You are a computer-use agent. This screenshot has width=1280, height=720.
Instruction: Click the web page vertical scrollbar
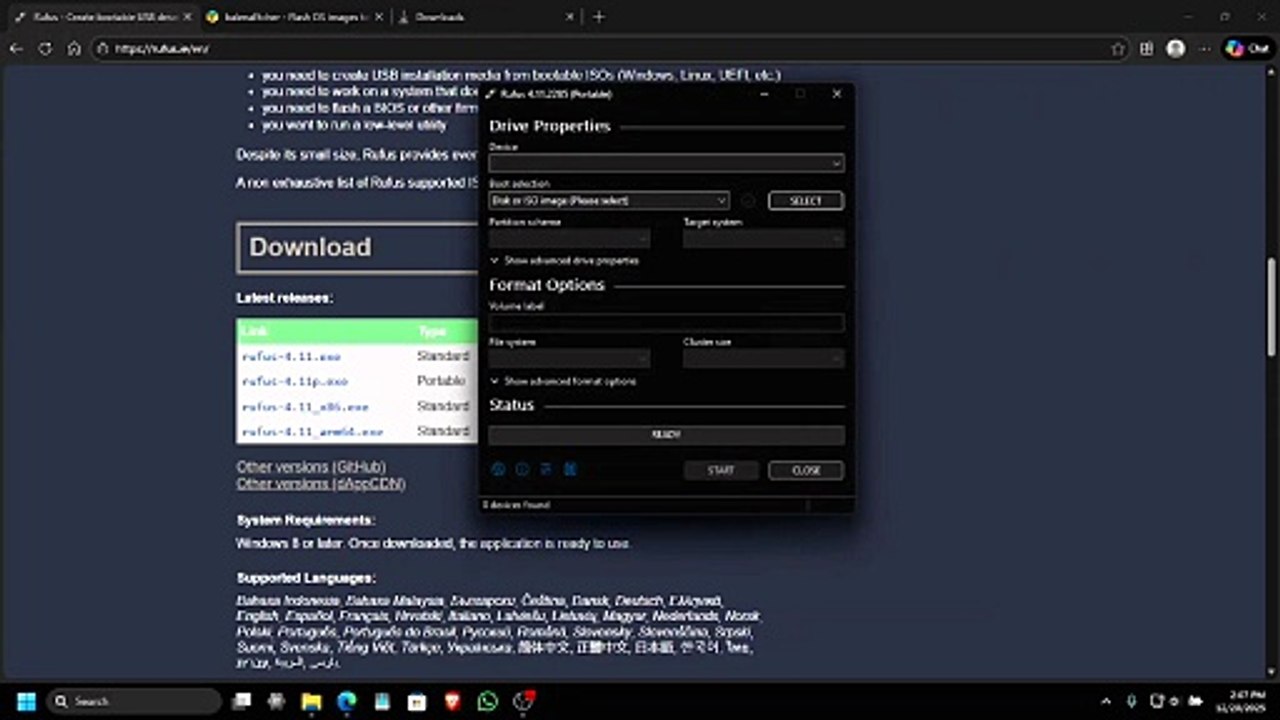tap(1272, 306)
